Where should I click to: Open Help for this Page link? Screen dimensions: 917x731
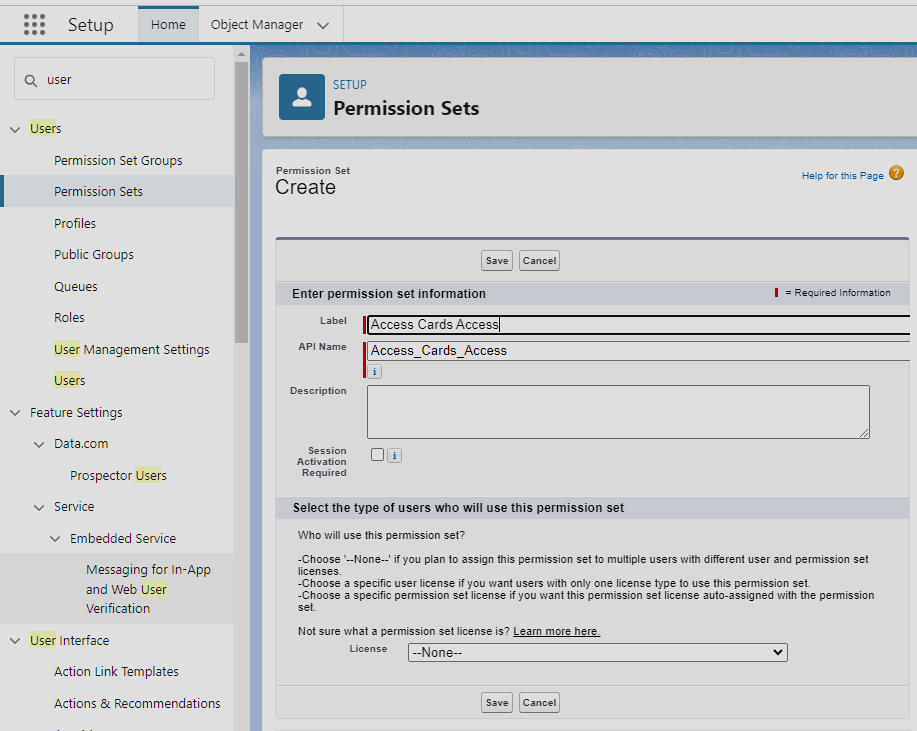842,175
